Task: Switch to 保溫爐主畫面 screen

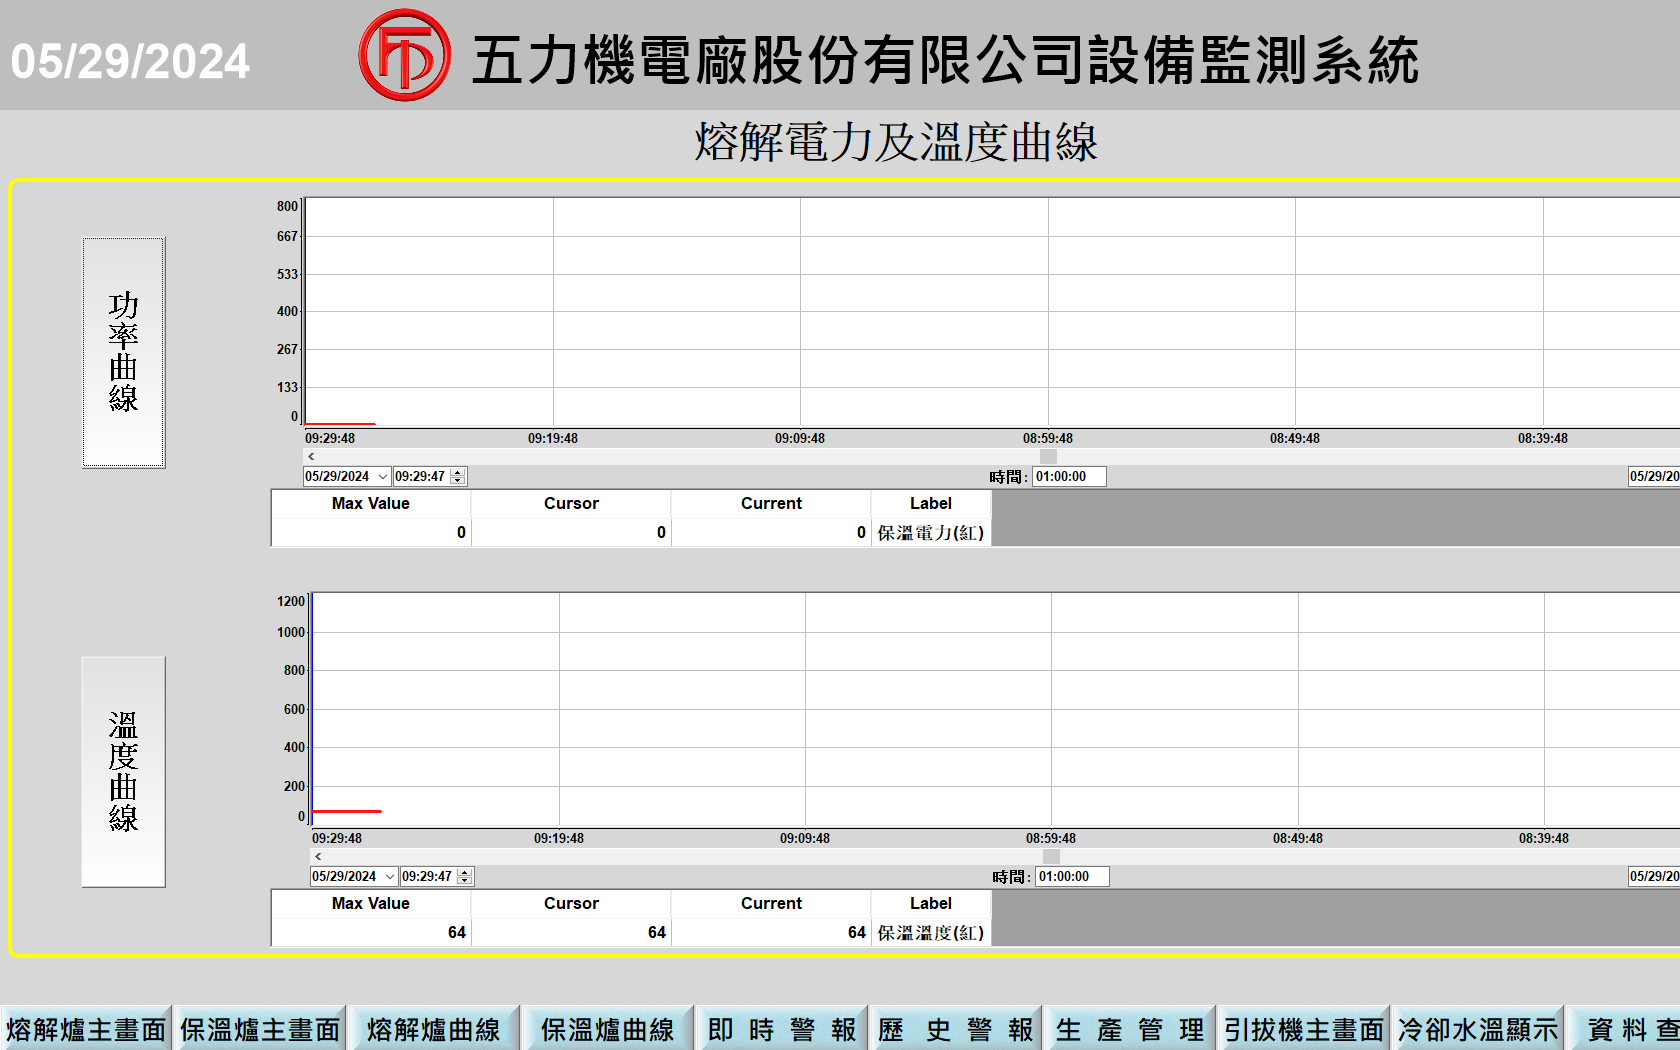Action: click(x=260, y=1029)
